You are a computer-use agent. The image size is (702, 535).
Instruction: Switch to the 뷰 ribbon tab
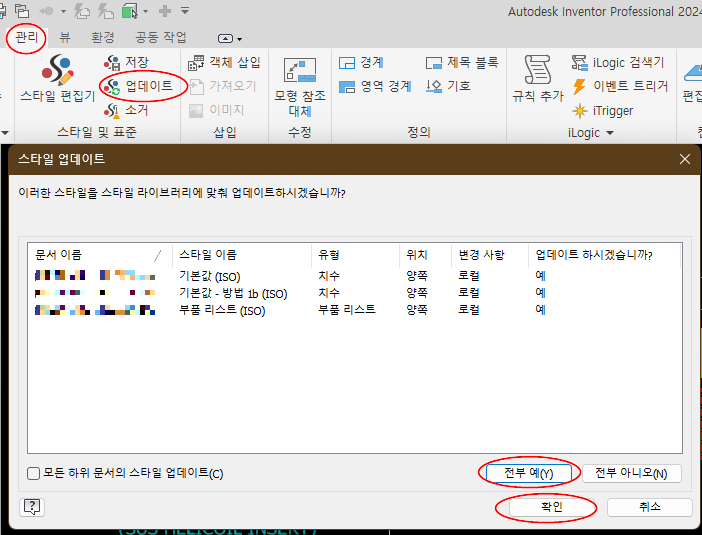coord(65,37)
